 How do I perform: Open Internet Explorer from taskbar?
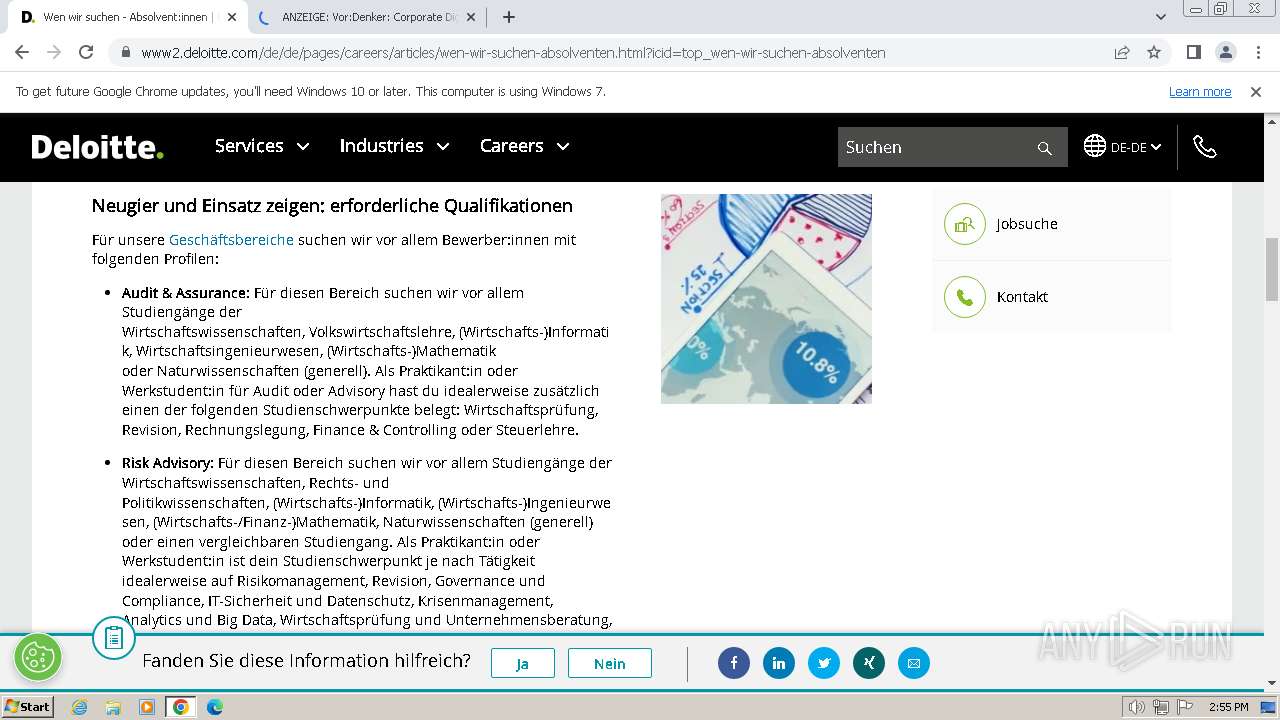pyautogui.click(x=79, y=707)
